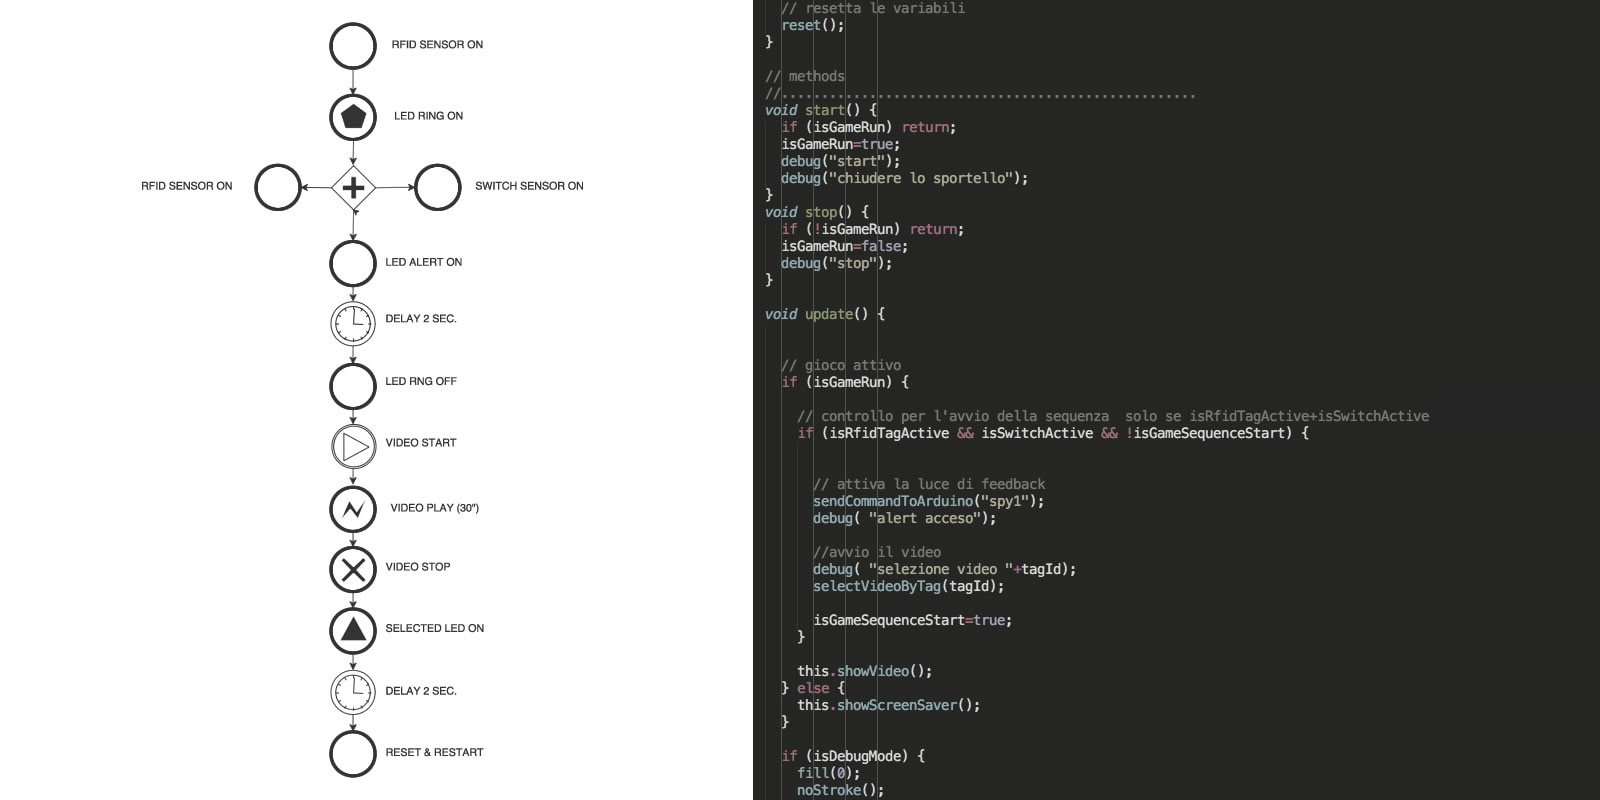1600x800 pixels.
Task: Click the LED RING ON label
Action: coord(428,116)
